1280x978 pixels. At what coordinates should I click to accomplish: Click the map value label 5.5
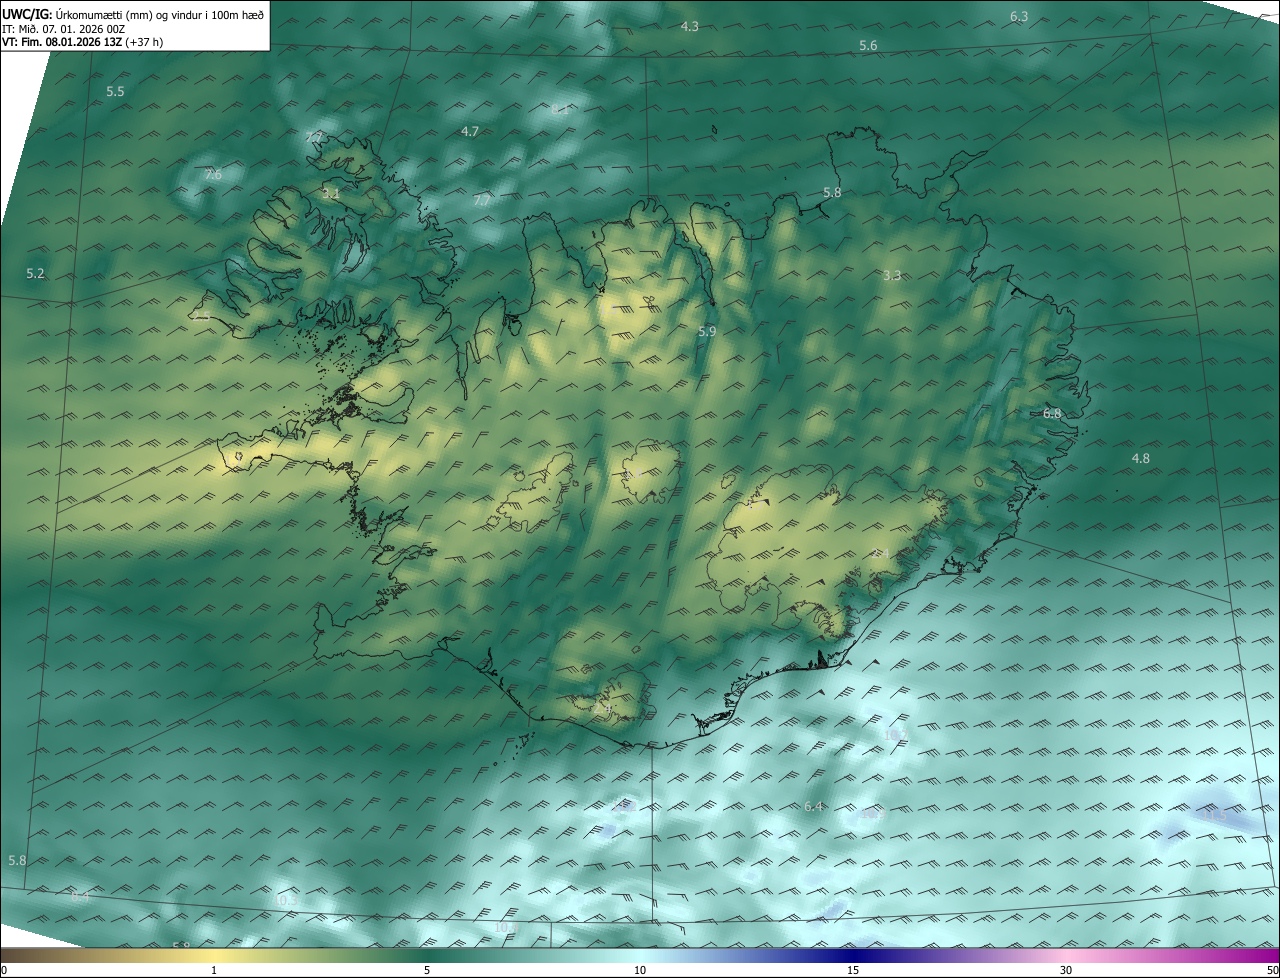[x=115, y=91]
